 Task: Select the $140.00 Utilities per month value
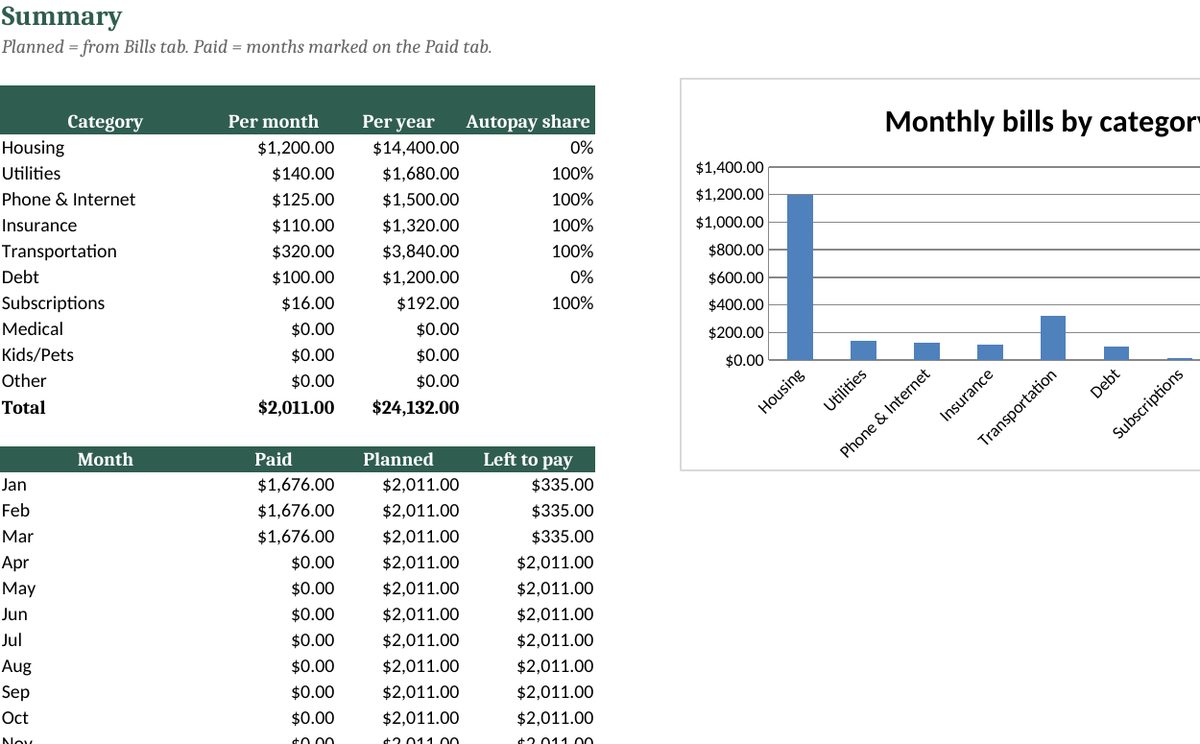pyautogui.click(x=303, y=174)
